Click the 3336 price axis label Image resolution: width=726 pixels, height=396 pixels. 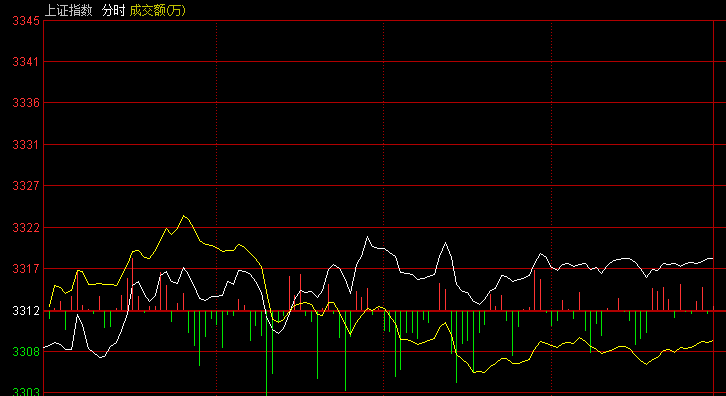click(x=25, y=103)
